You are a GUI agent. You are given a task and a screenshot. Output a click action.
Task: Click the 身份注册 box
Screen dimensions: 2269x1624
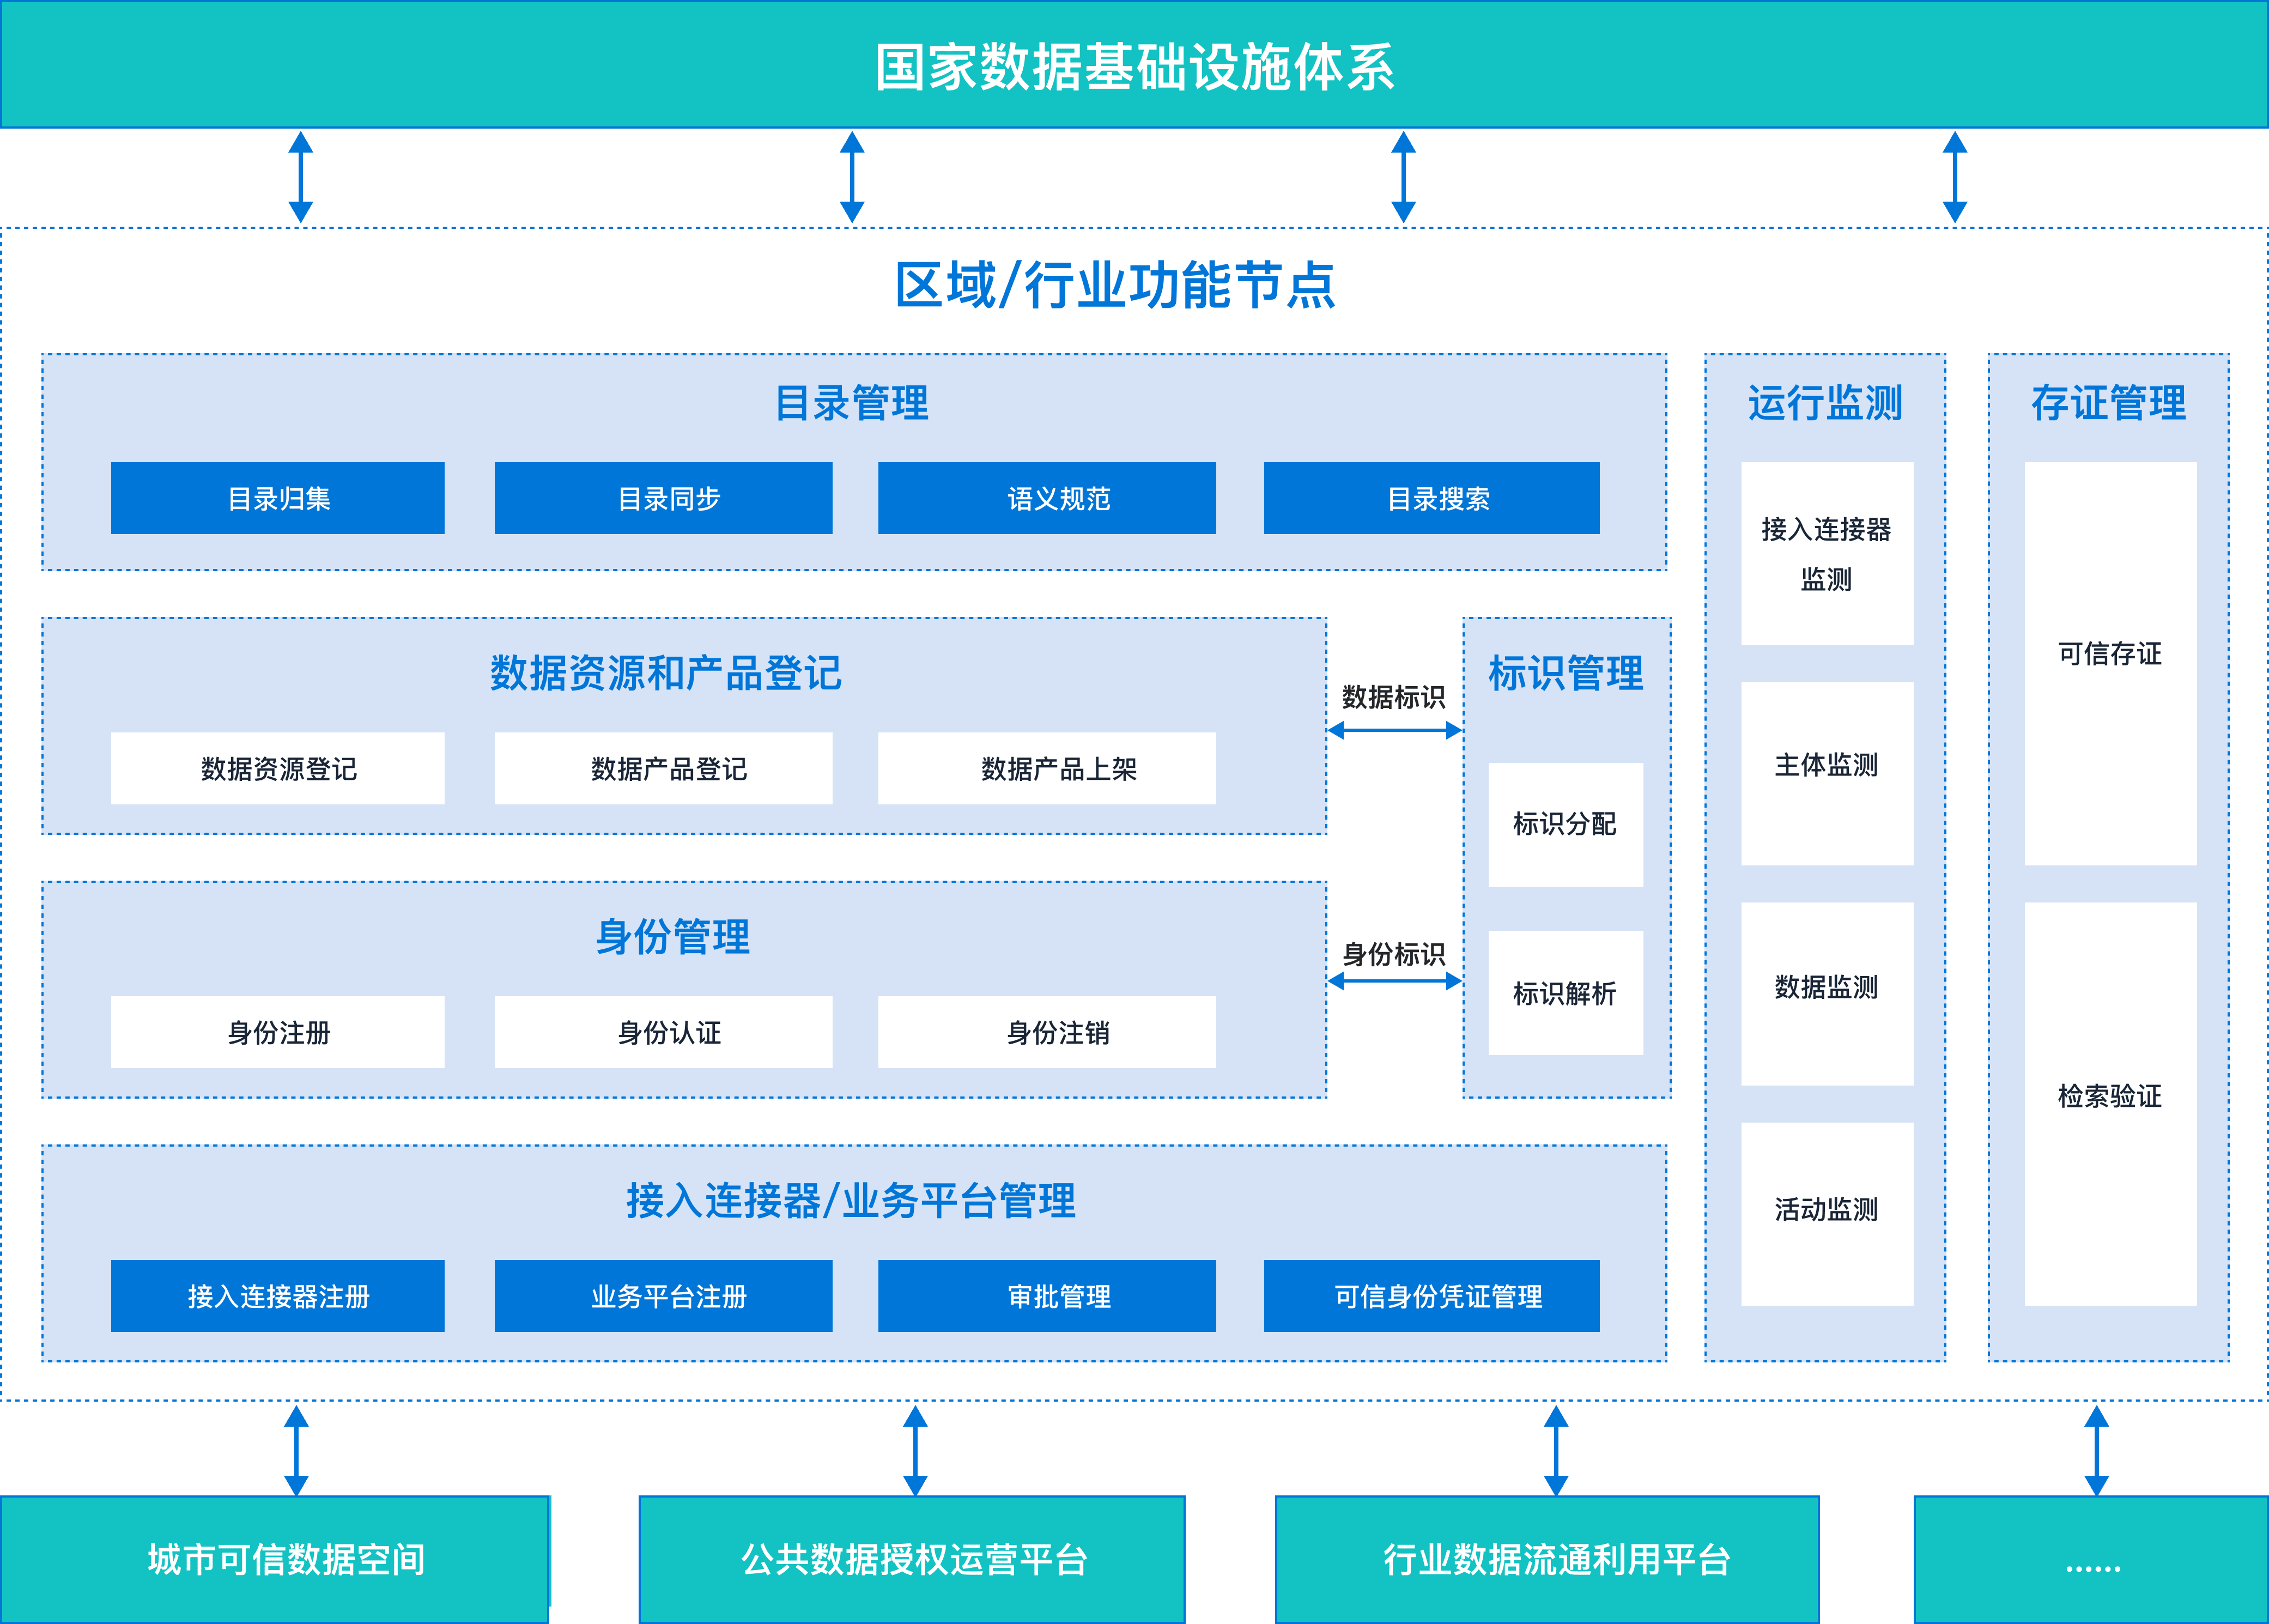(277, 1032)
